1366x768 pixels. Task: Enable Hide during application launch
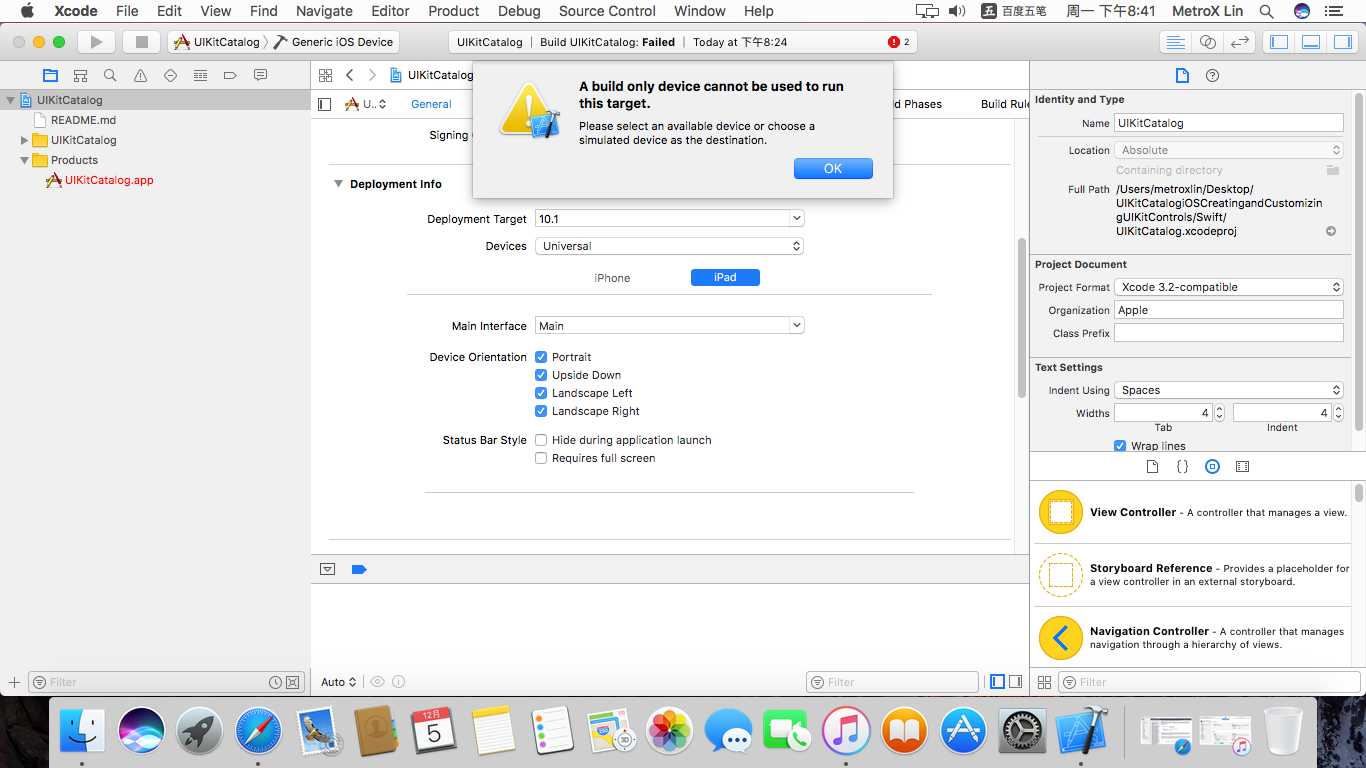click(x=541, y=440)
